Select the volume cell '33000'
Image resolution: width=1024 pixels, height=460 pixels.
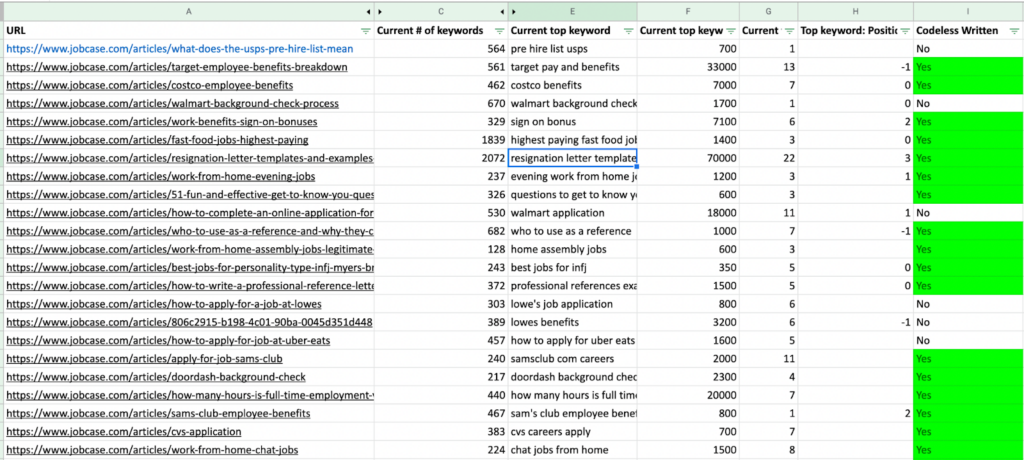tap(688, 67)
